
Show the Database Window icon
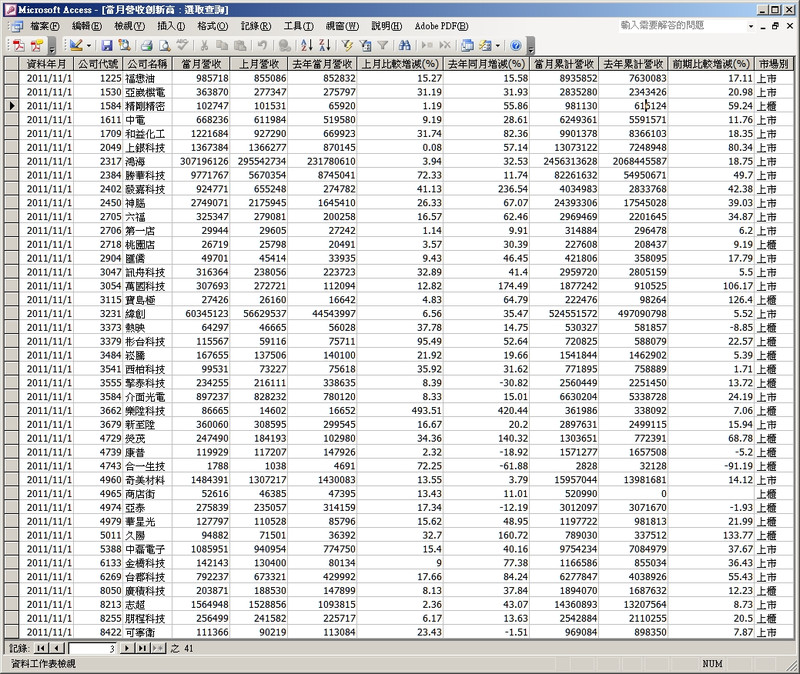click(467, 45)
